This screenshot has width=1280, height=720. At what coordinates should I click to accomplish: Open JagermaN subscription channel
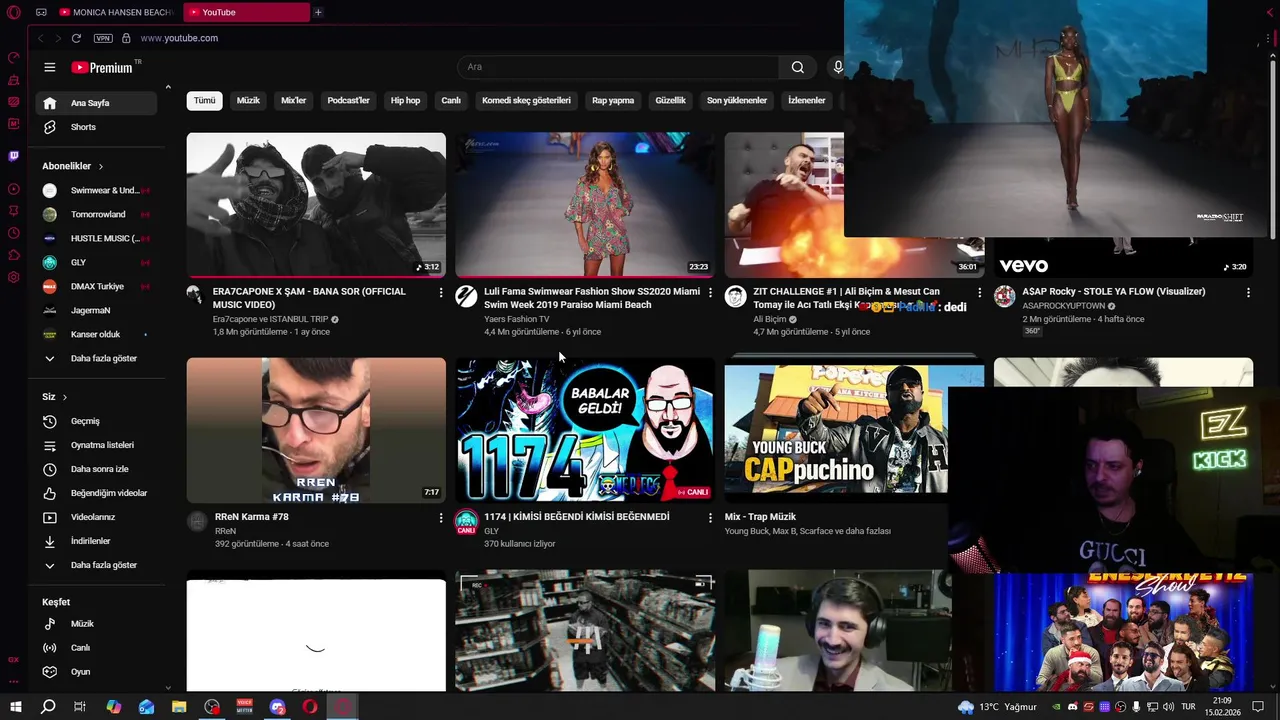click(96, 310)
